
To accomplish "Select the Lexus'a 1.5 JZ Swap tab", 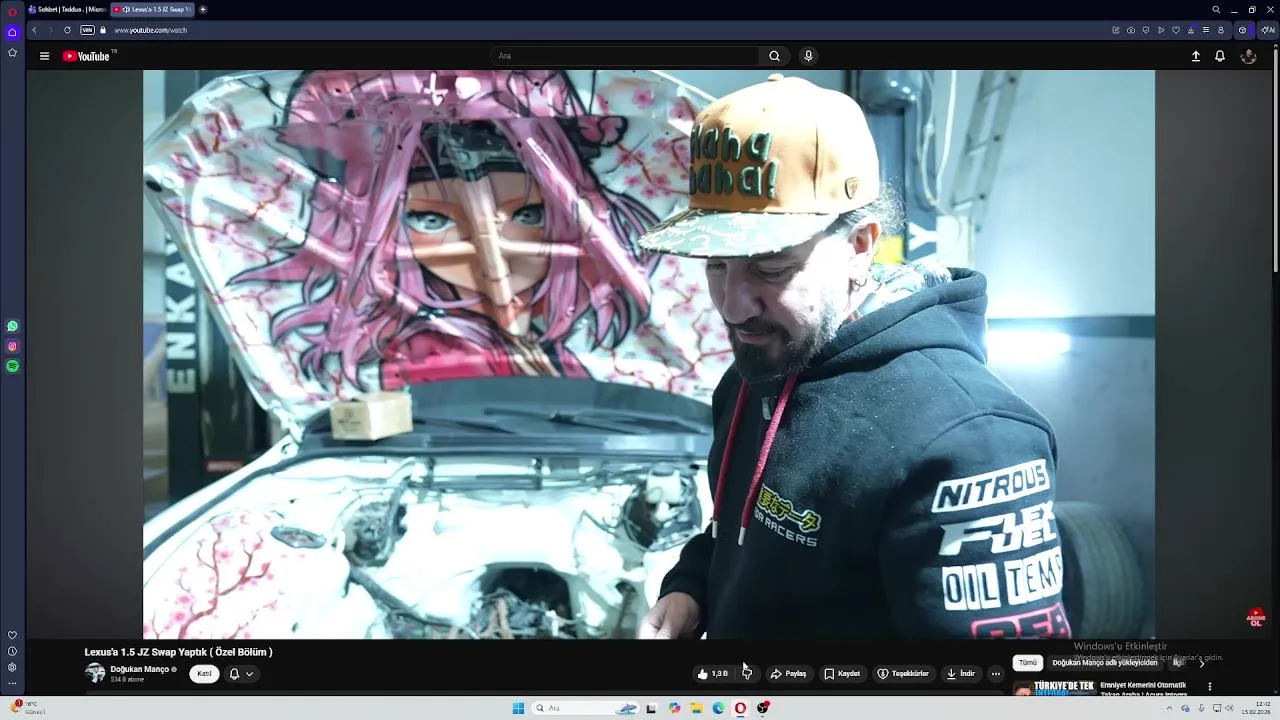I will click(x=151, y=9).
